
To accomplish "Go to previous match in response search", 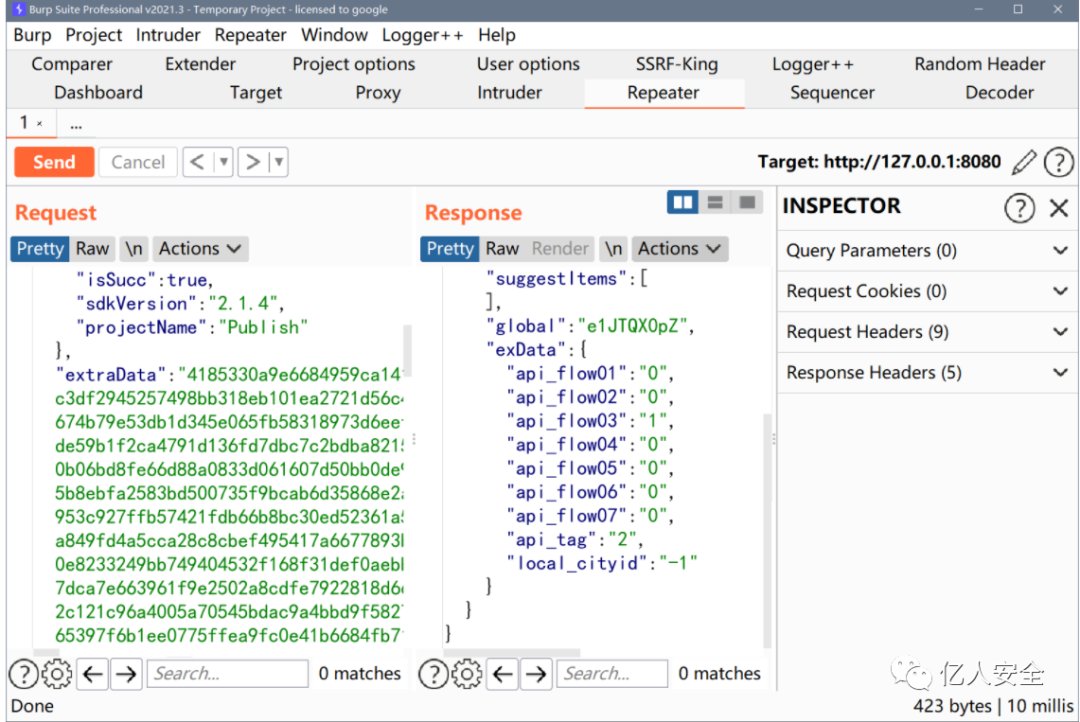I will (x=503, y=674).
